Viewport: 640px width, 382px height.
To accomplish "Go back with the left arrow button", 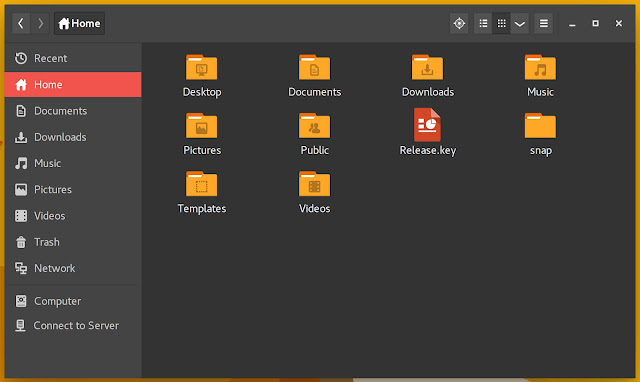I will 21,23.
